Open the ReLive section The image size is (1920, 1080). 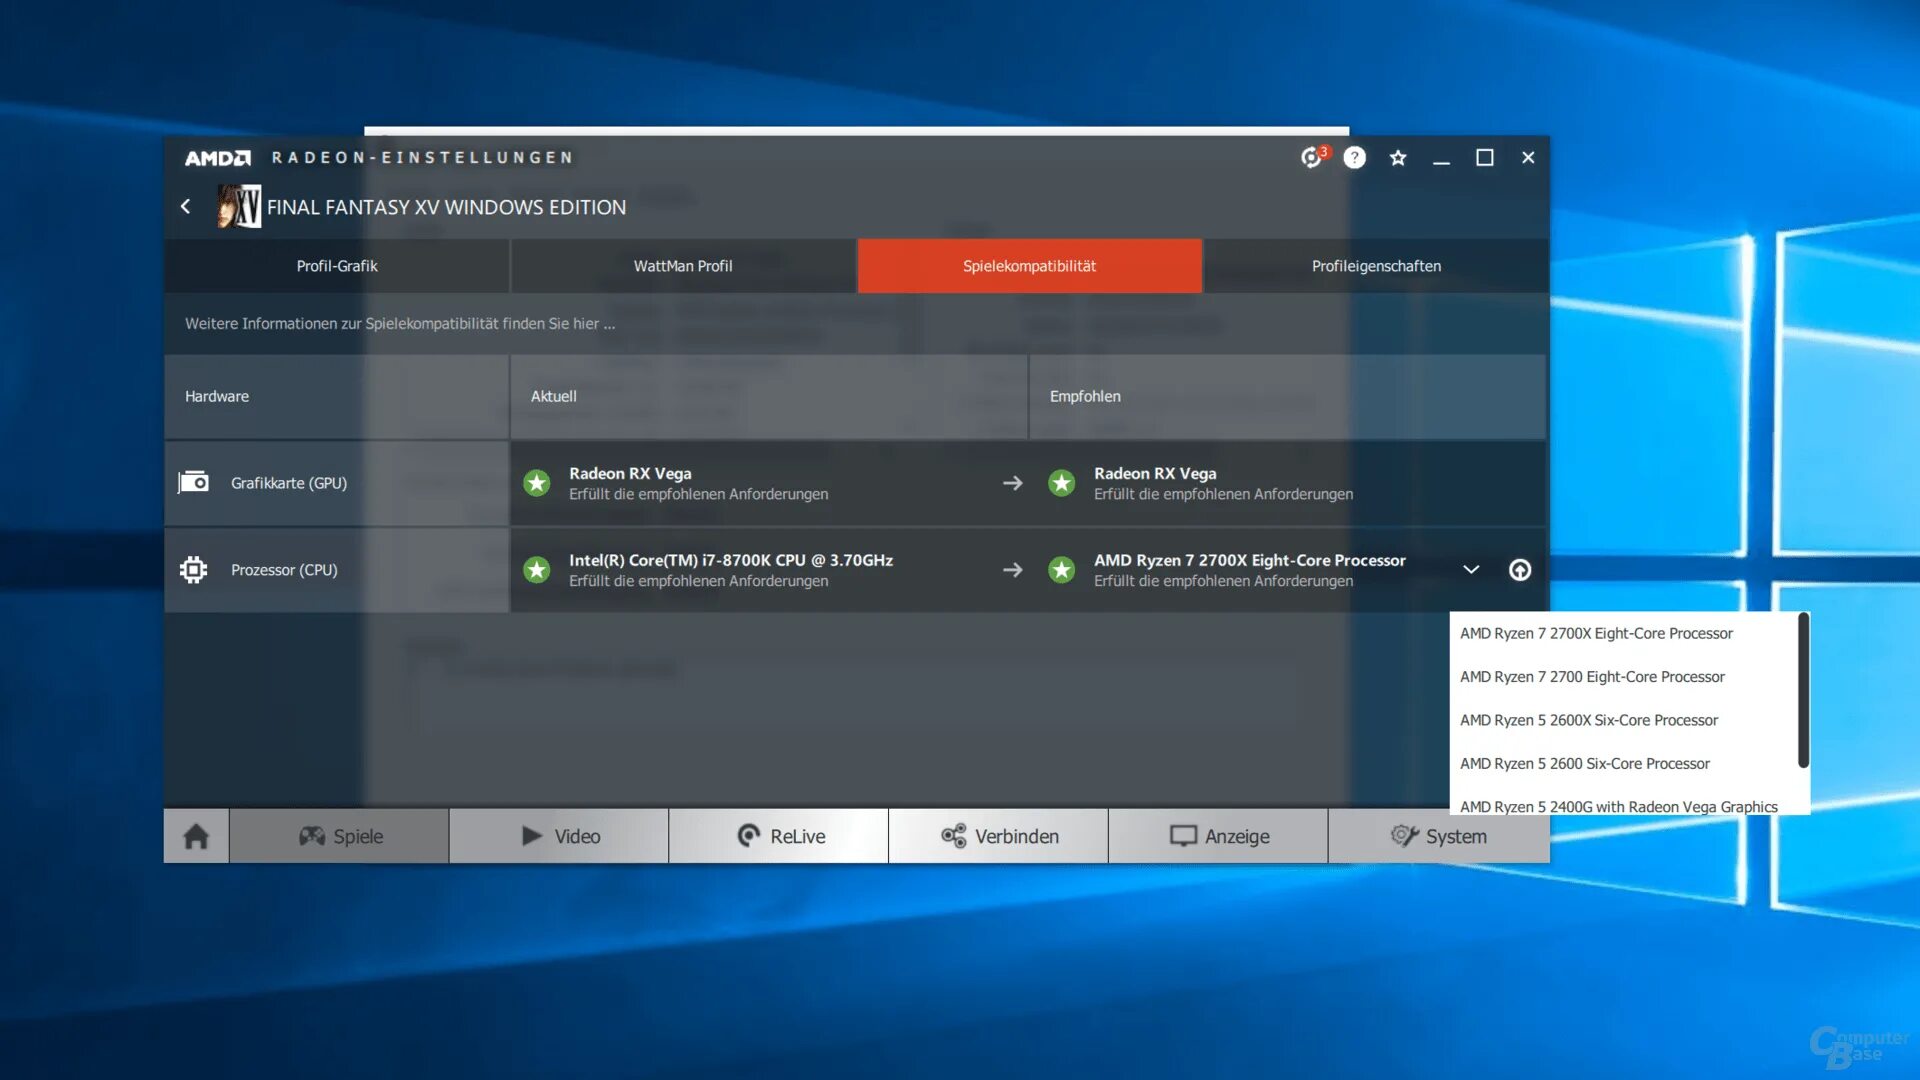click(779, 836)
